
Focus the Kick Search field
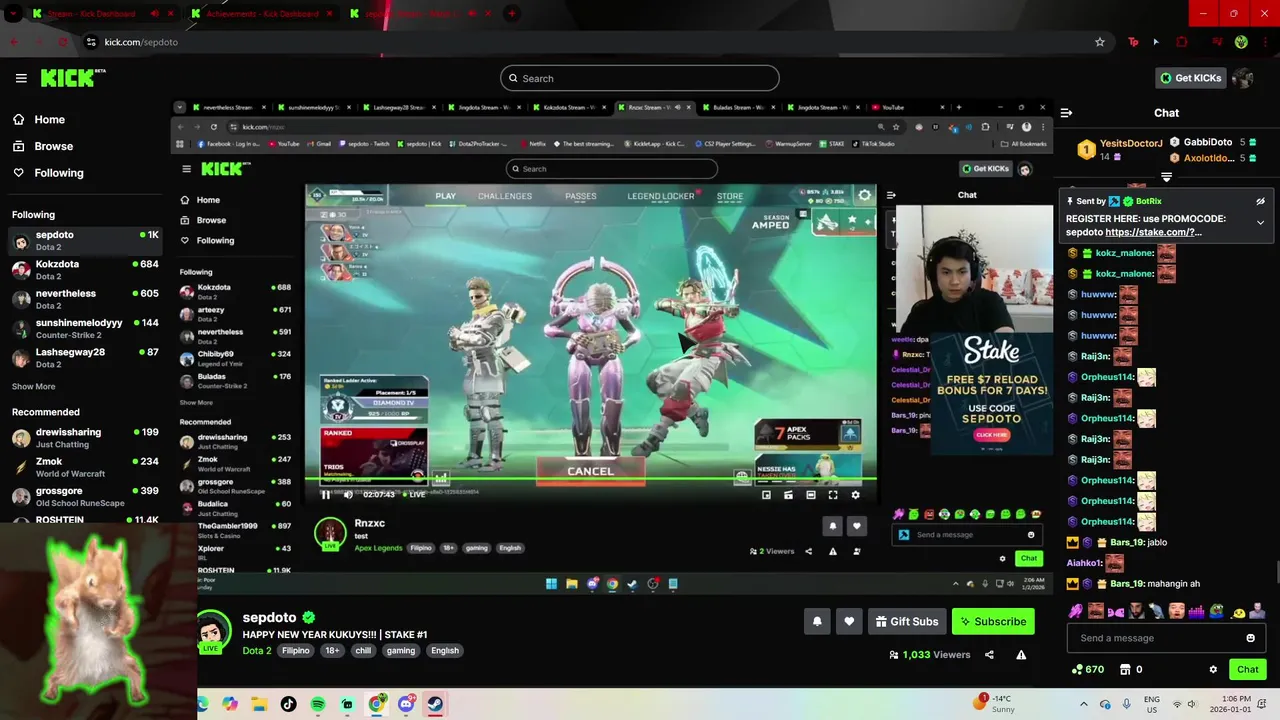640,78
